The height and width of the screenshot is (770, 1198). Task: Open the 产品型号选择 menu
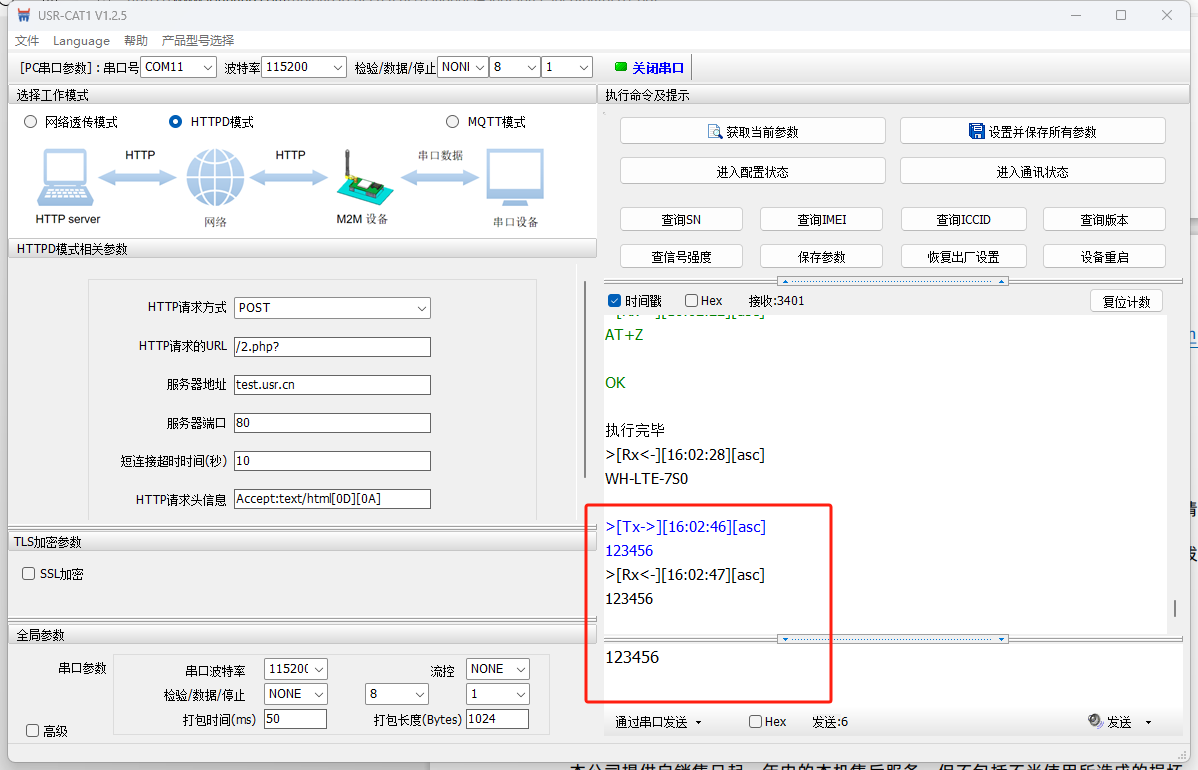(x=198, y=40)
